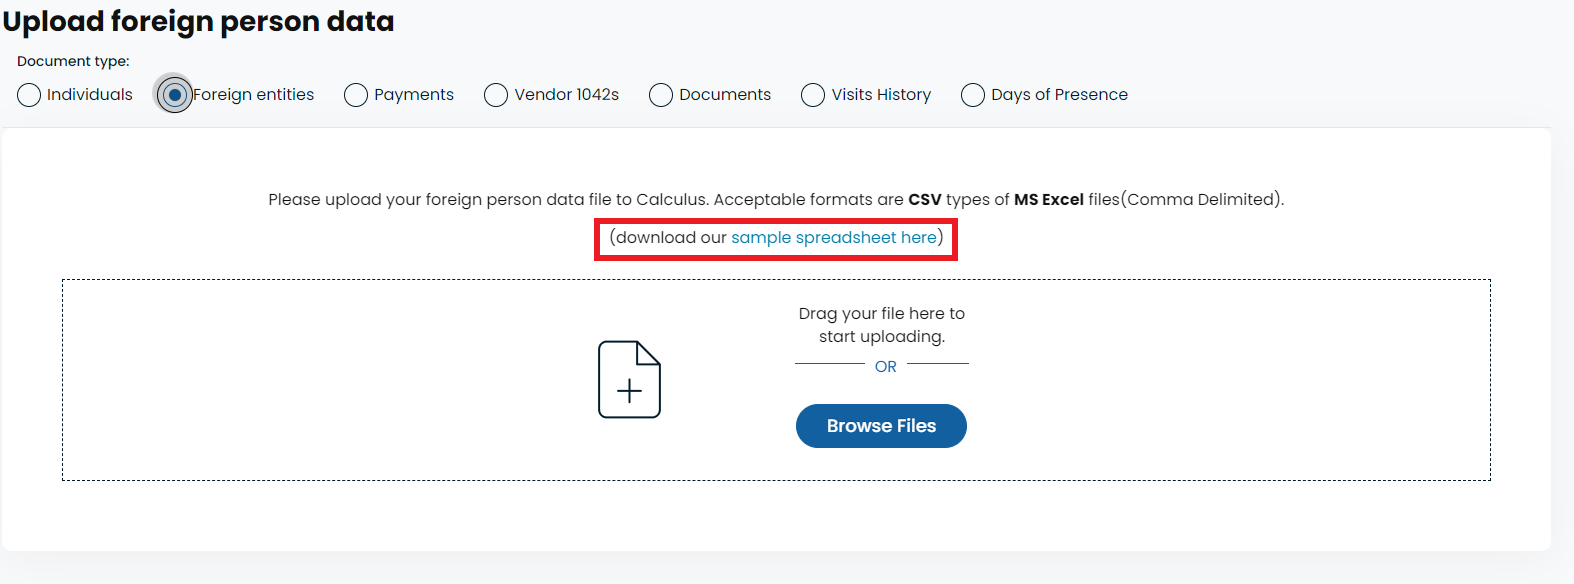The width and height of the screenshot is (1574, 584).
Task: Click the 'Upload foreign person data' heading
Action: (x=198, y=21)
